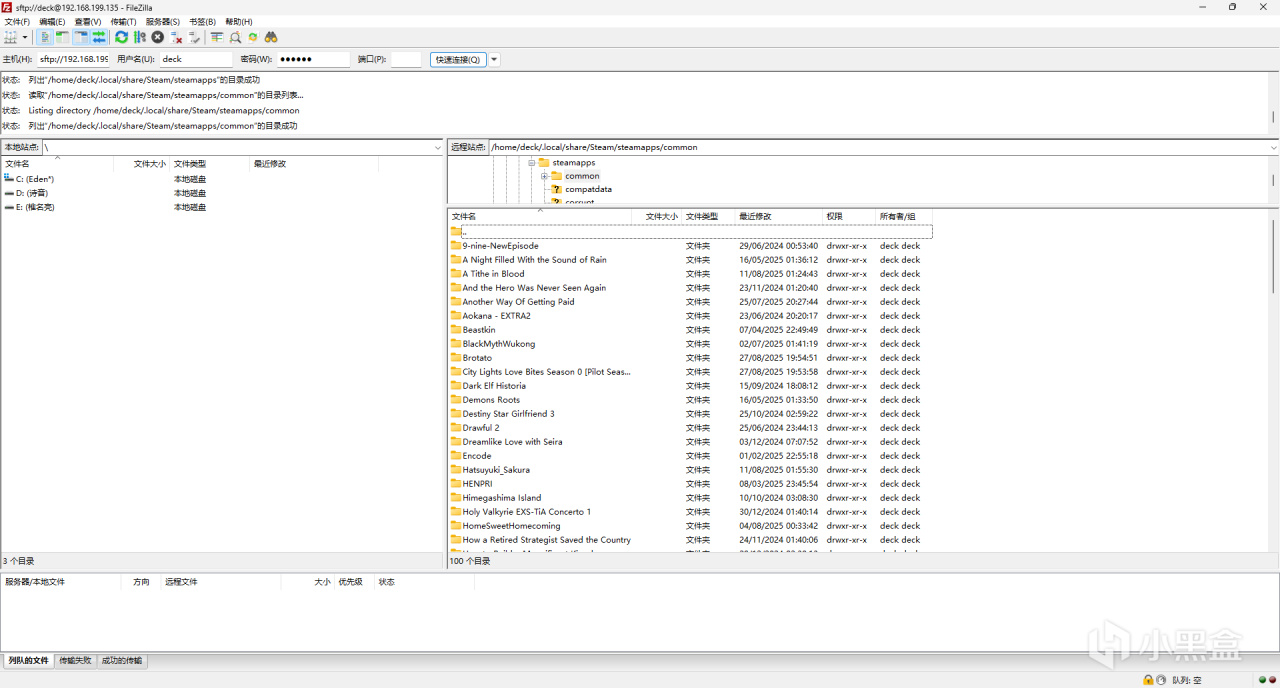Viewport: 1280px width, 688px height.
Task: Open the Site Manager dropdown arrow
Action: (25, 37)
